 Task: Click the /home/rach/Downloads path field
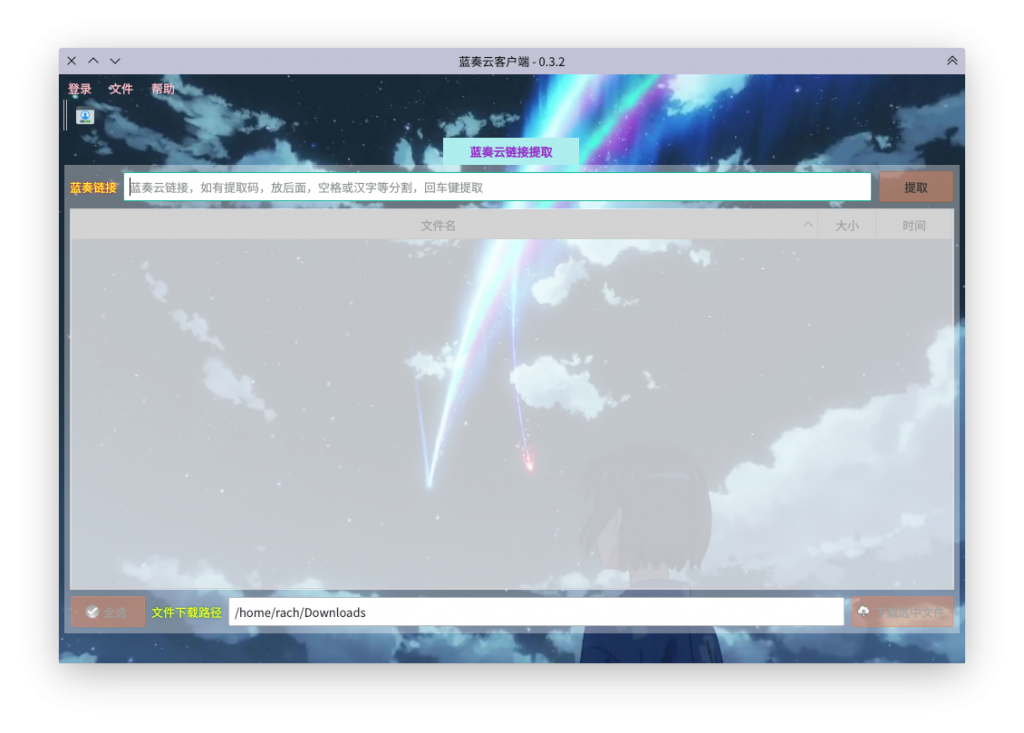536,612
